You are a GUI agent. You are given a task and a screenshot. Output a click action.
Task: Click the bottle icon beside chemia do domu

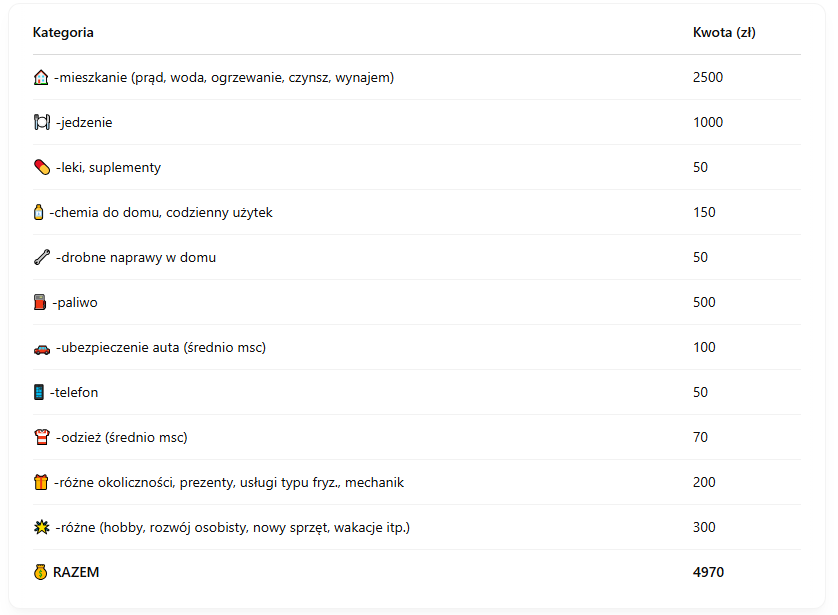pos(39,212)
